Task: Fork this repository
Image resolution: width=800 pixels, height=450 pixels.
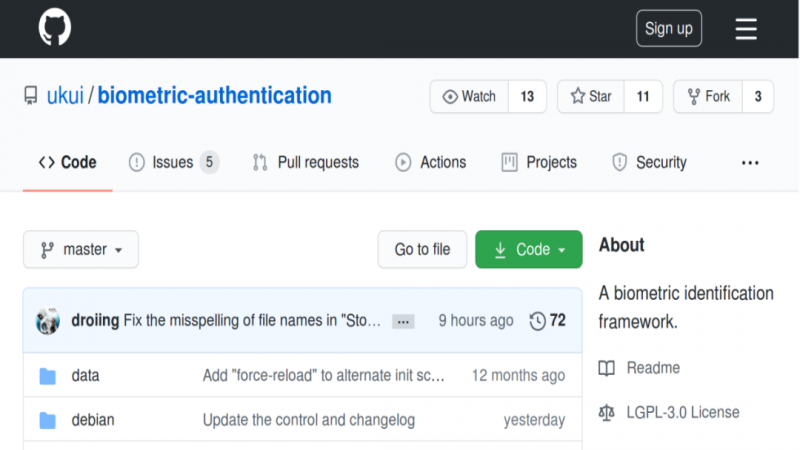Action: [x=707, y=97]
